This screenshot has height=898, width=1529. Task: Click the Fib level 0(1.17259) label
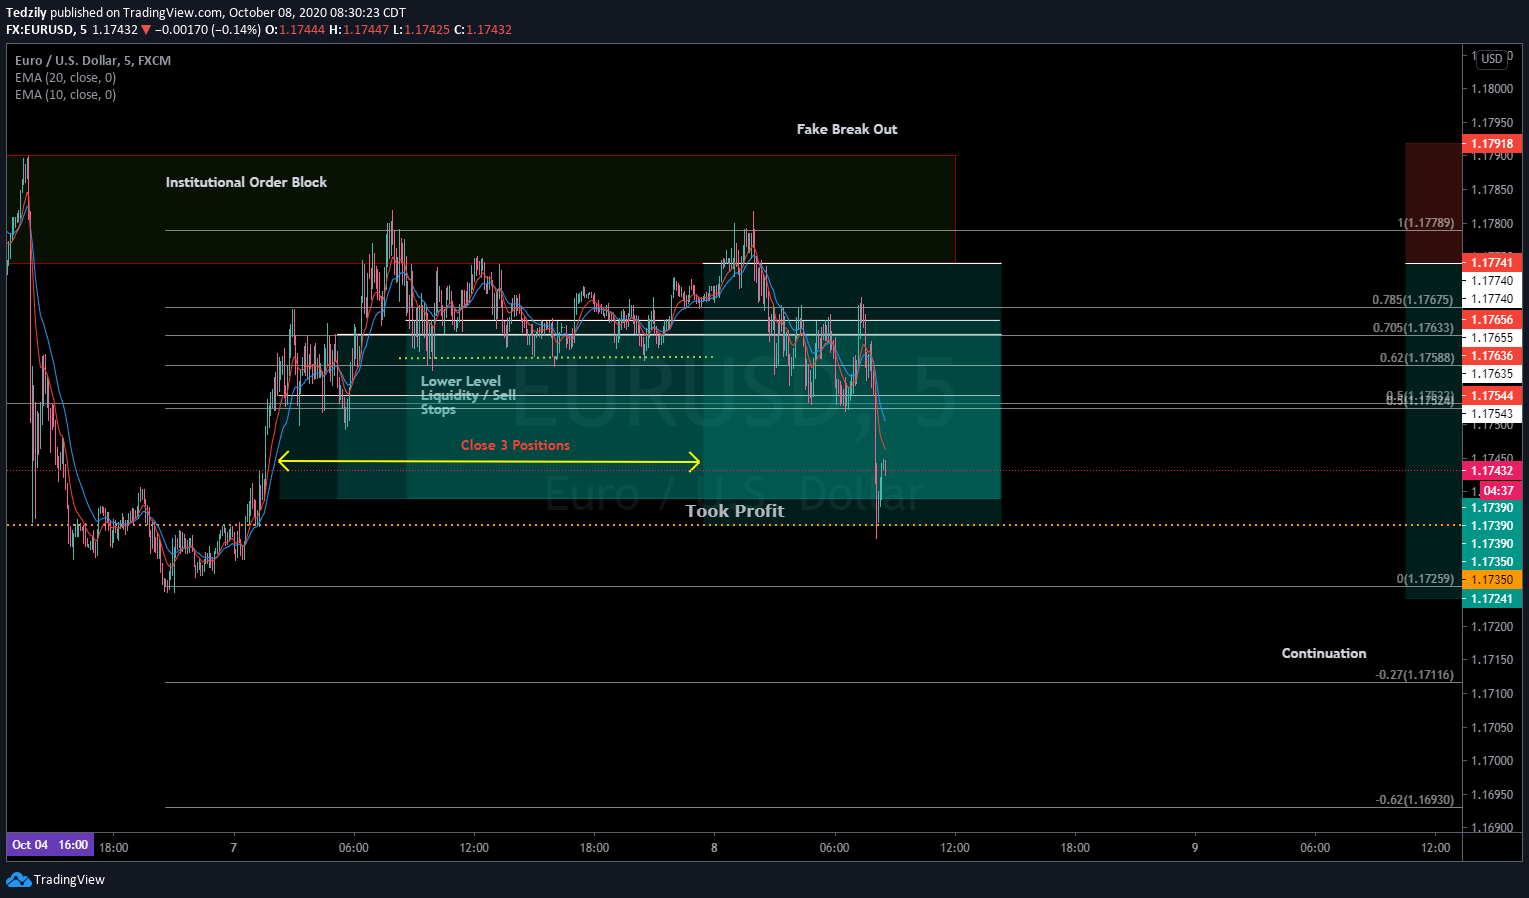(x=1426, y=579)
